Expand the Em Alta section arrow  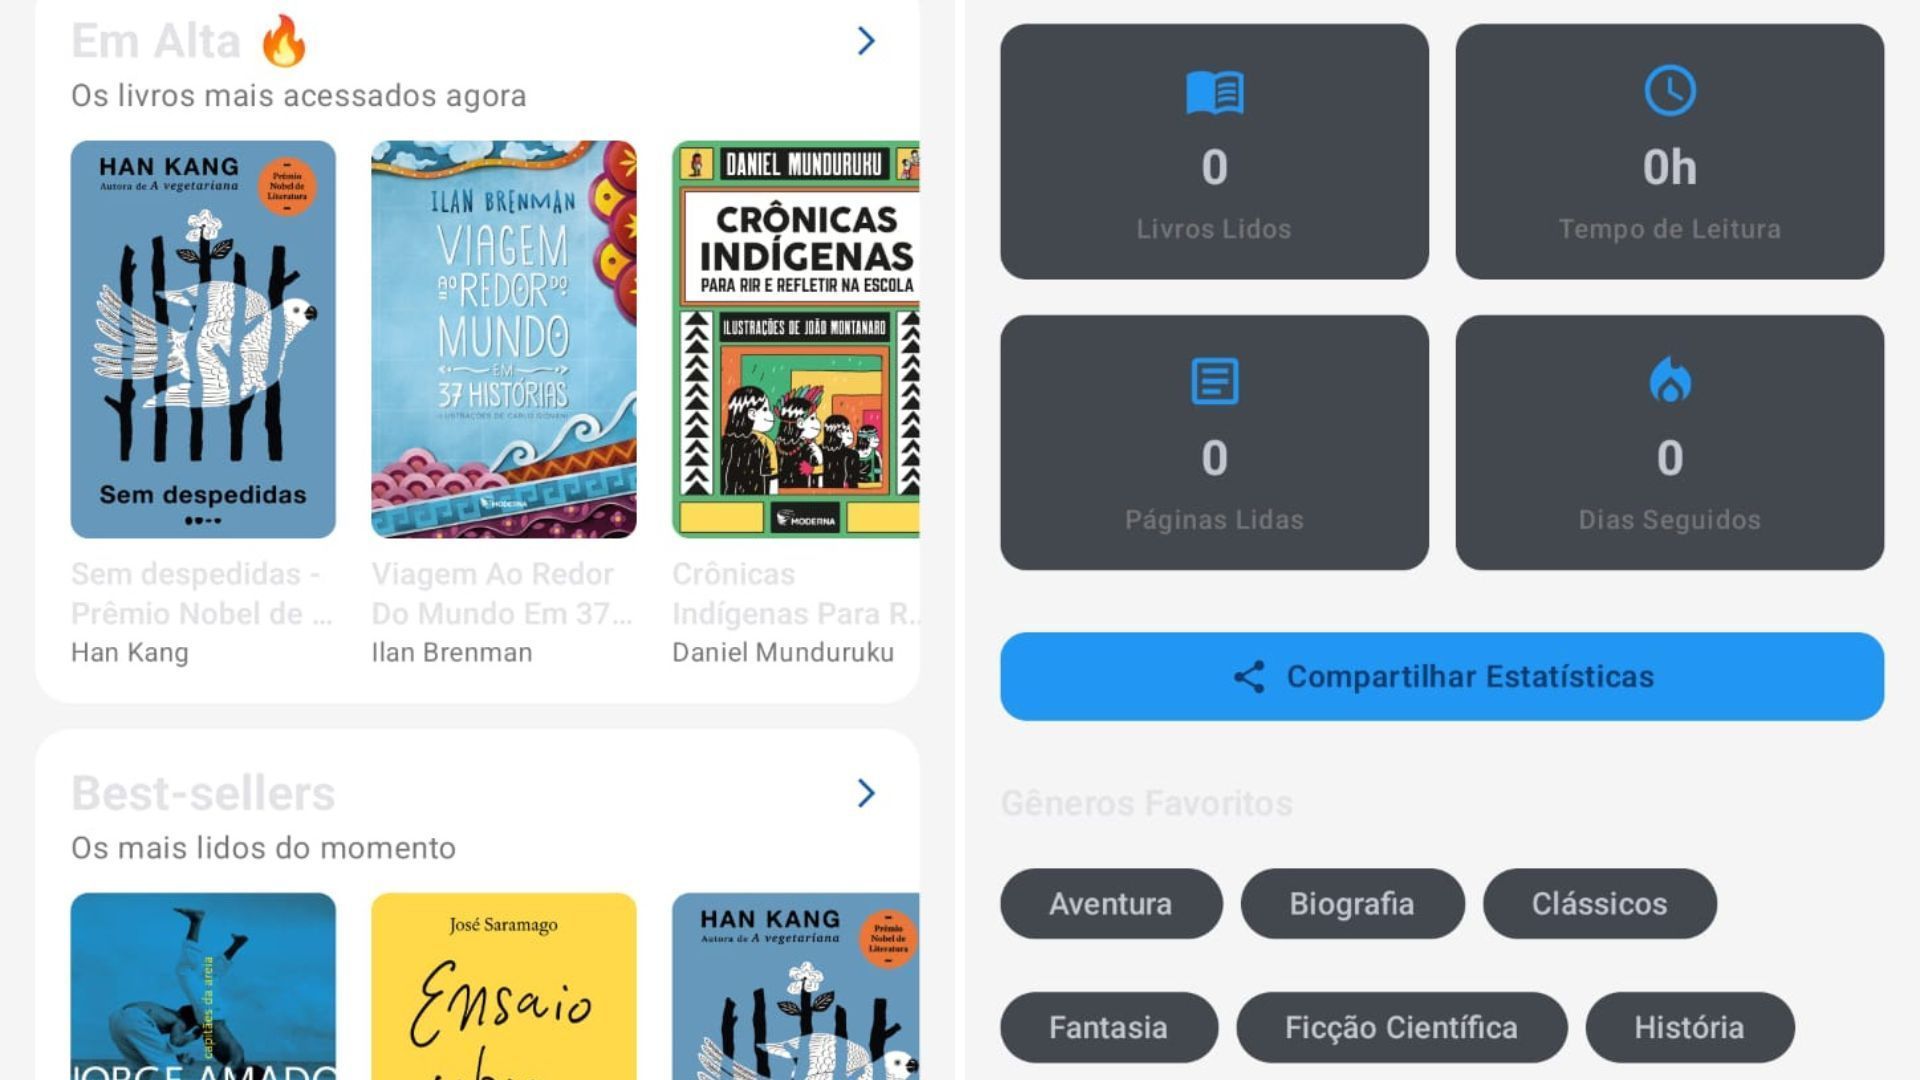pos(866,41)
